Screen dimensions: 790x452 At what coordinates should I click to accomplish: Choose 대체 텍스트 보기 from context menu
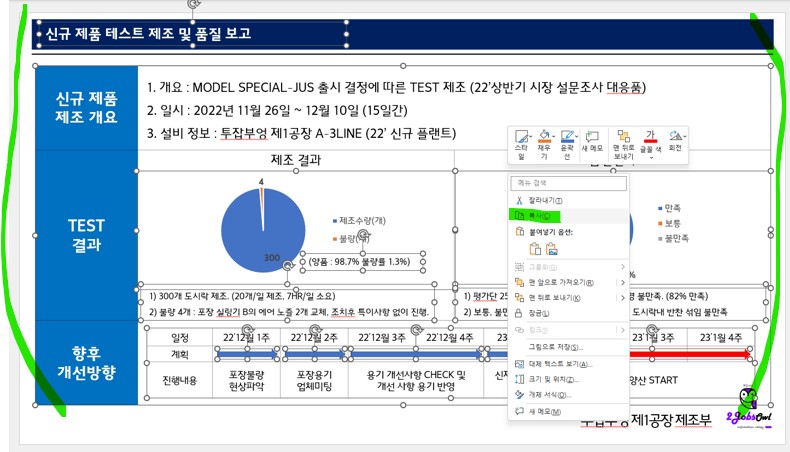(569, 364)
